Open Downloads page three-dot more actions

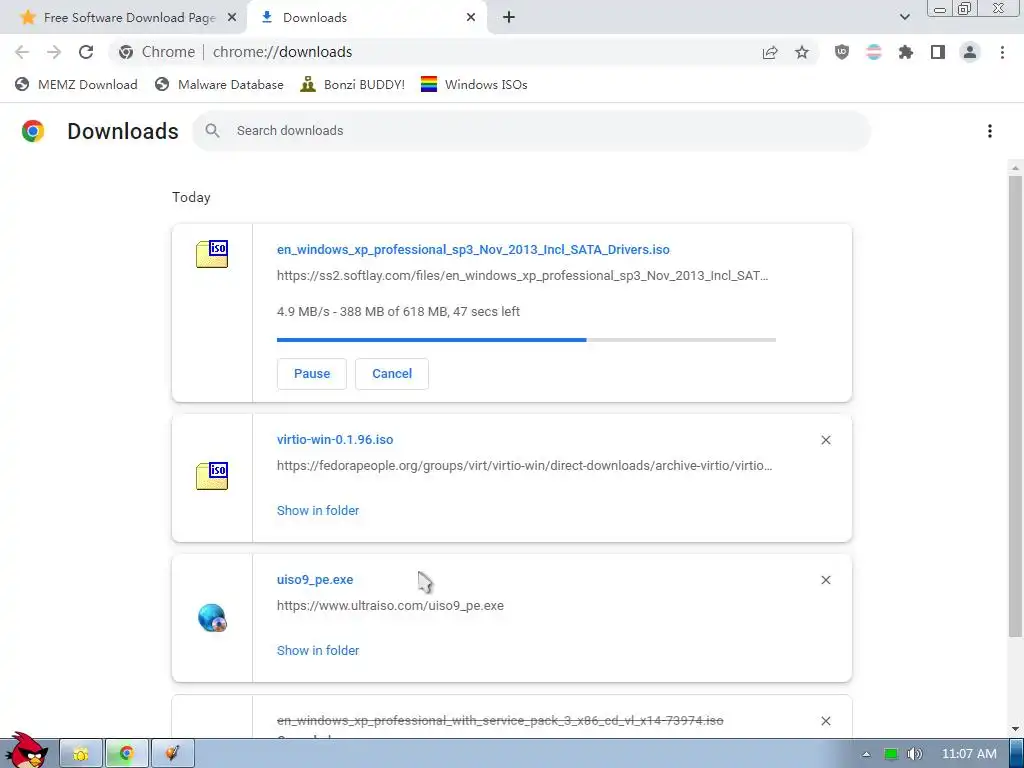[990, 131]
